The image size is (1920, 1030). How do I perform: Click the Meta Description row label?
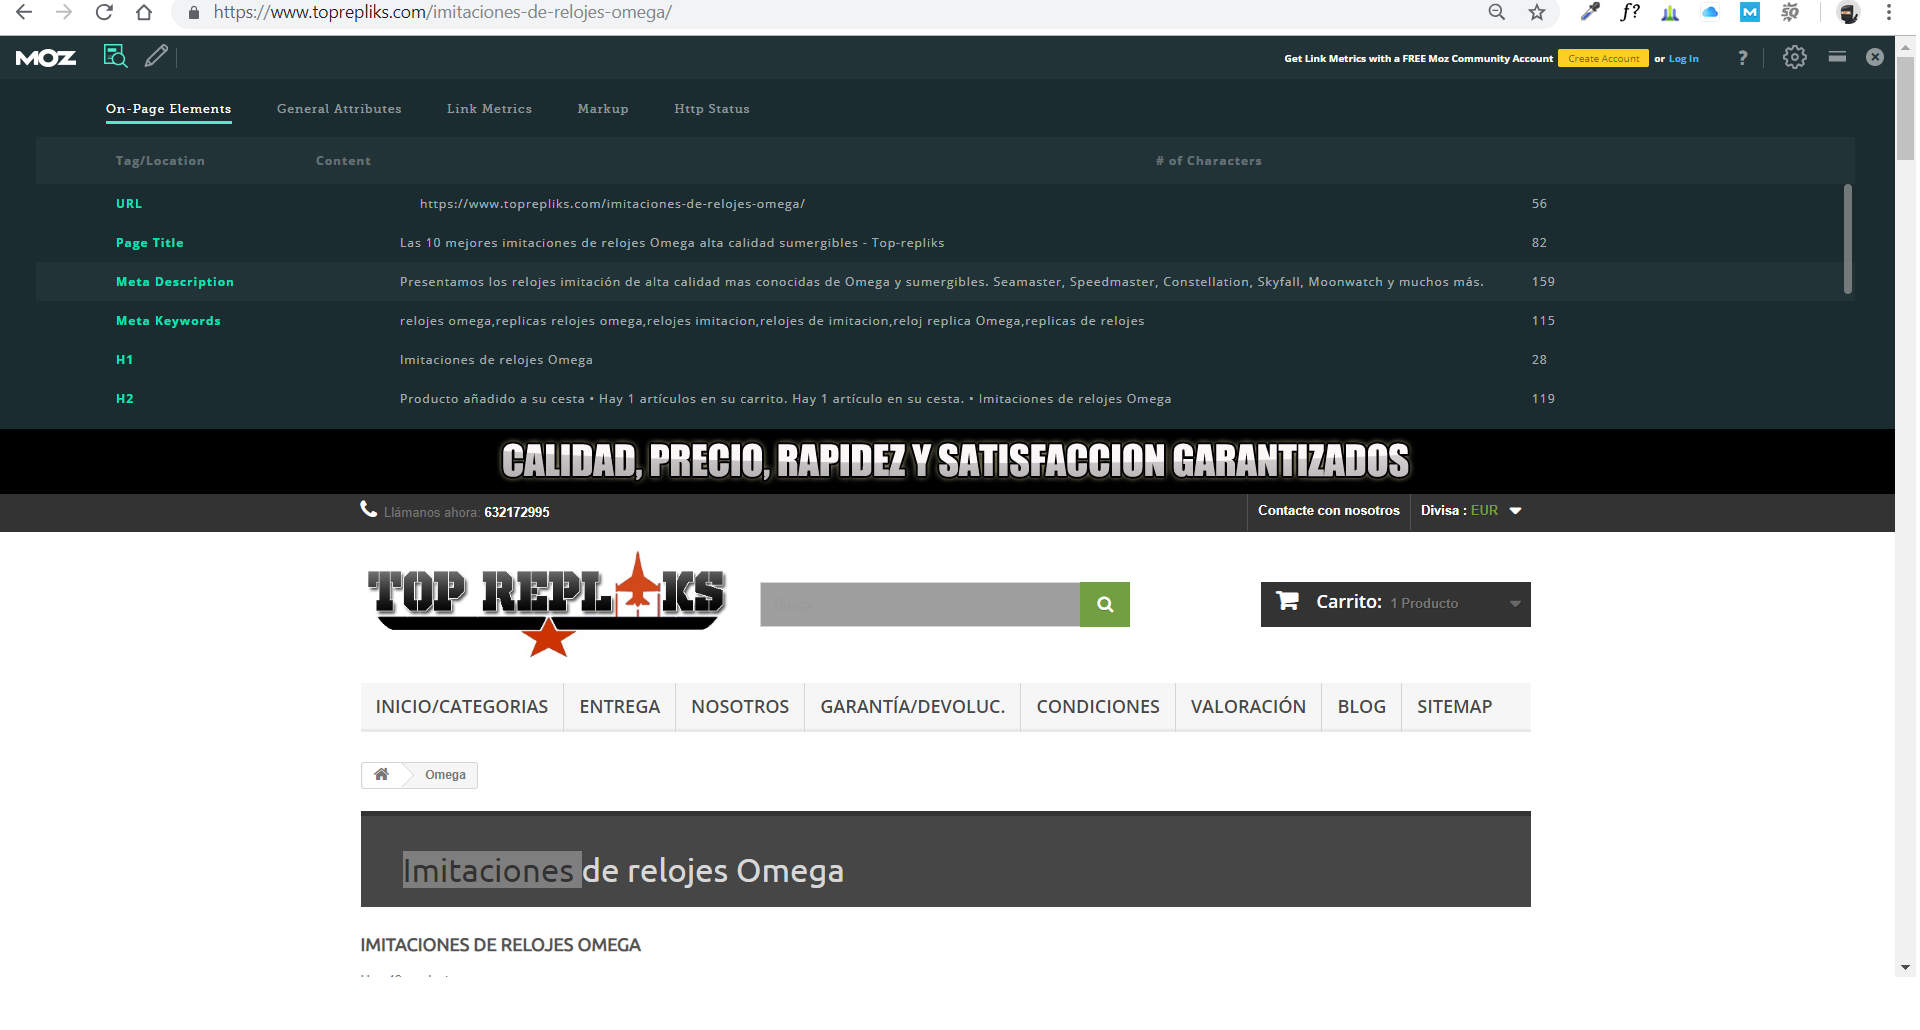pos(175,282)
